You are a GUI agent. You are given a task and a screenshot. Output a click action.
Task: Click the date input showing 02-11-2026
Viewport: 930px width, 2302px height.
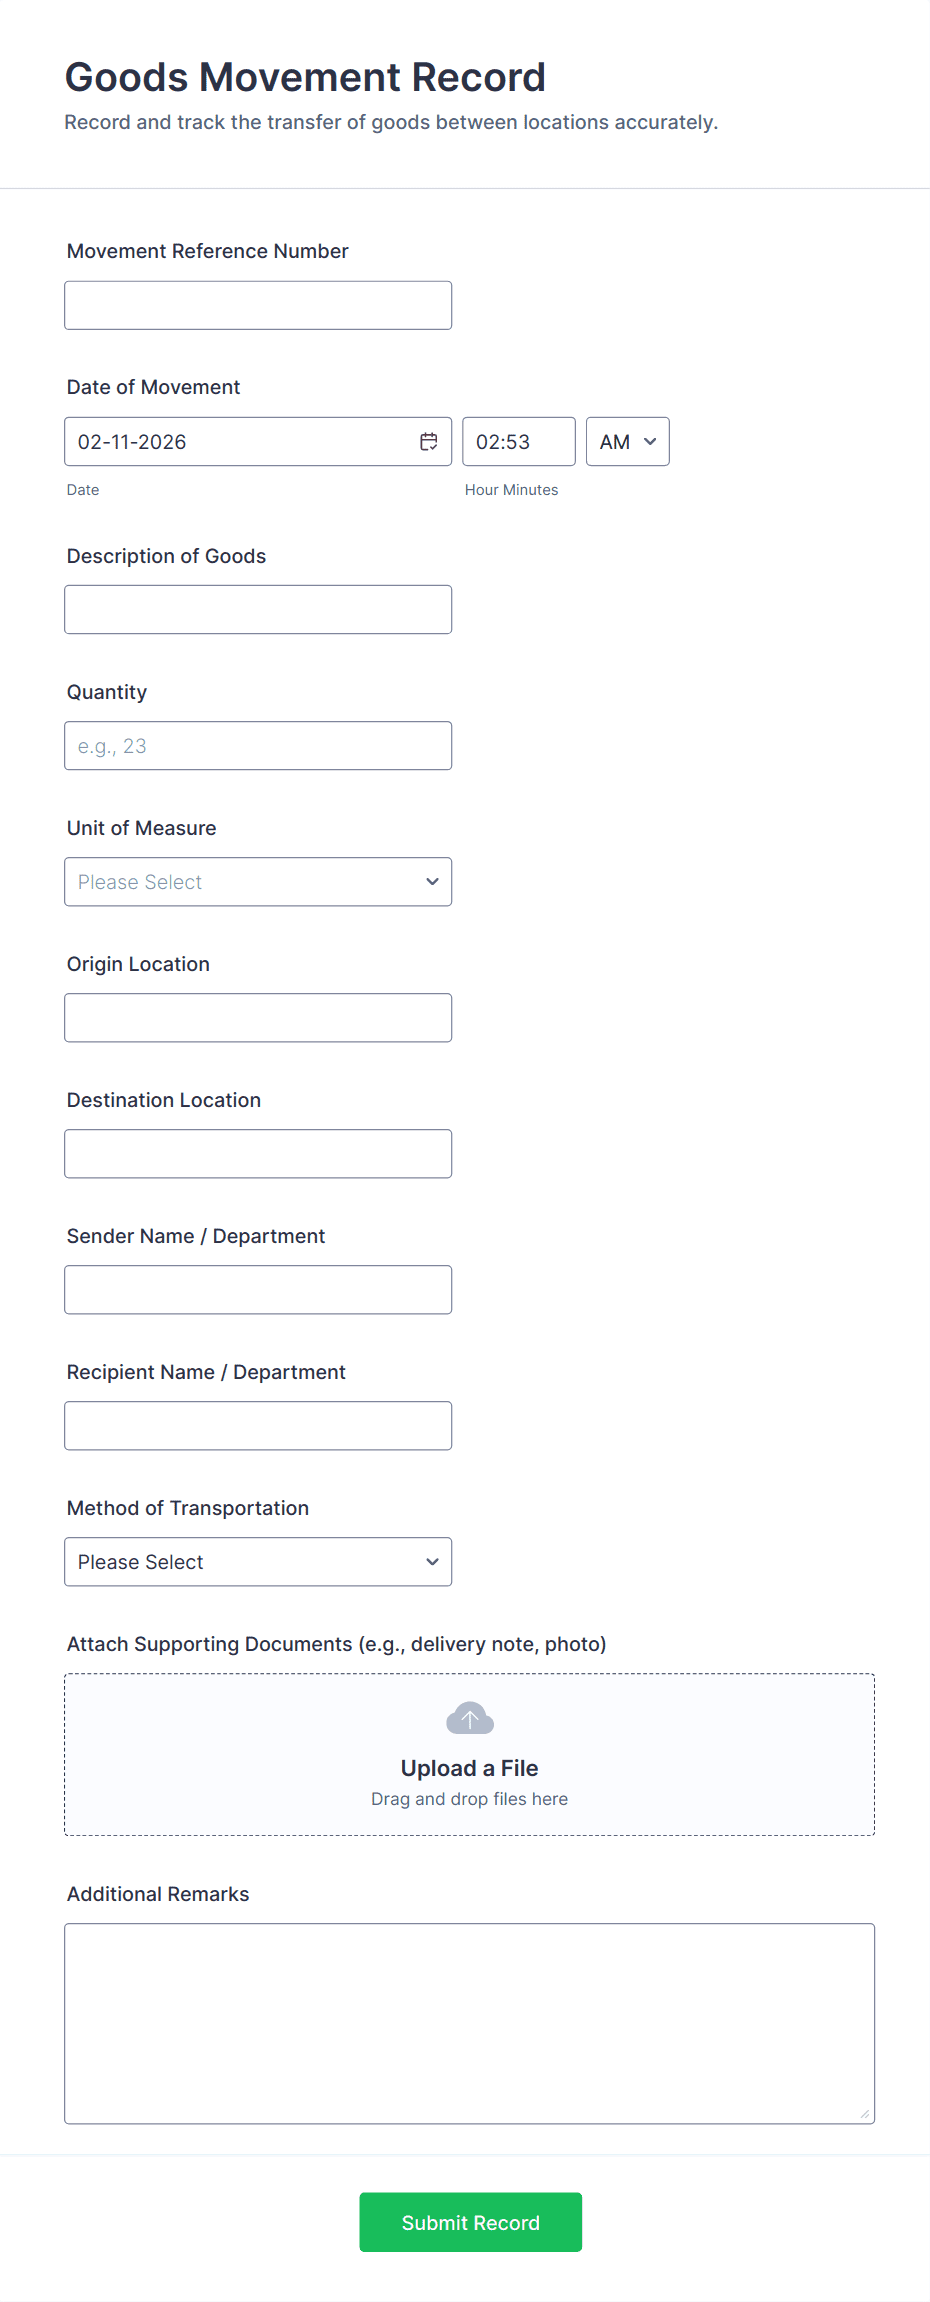[x=240, y=442]
